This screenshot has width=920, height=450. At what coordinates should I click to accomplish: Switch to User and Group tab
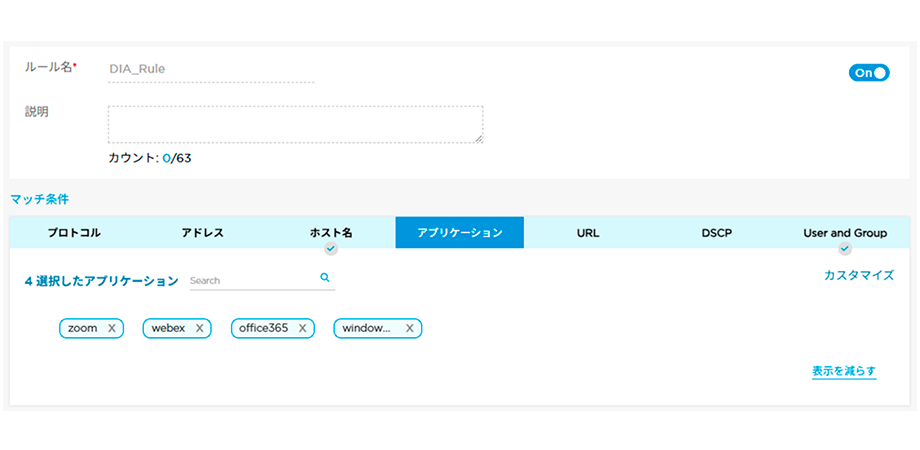click(x=844, y=233)
